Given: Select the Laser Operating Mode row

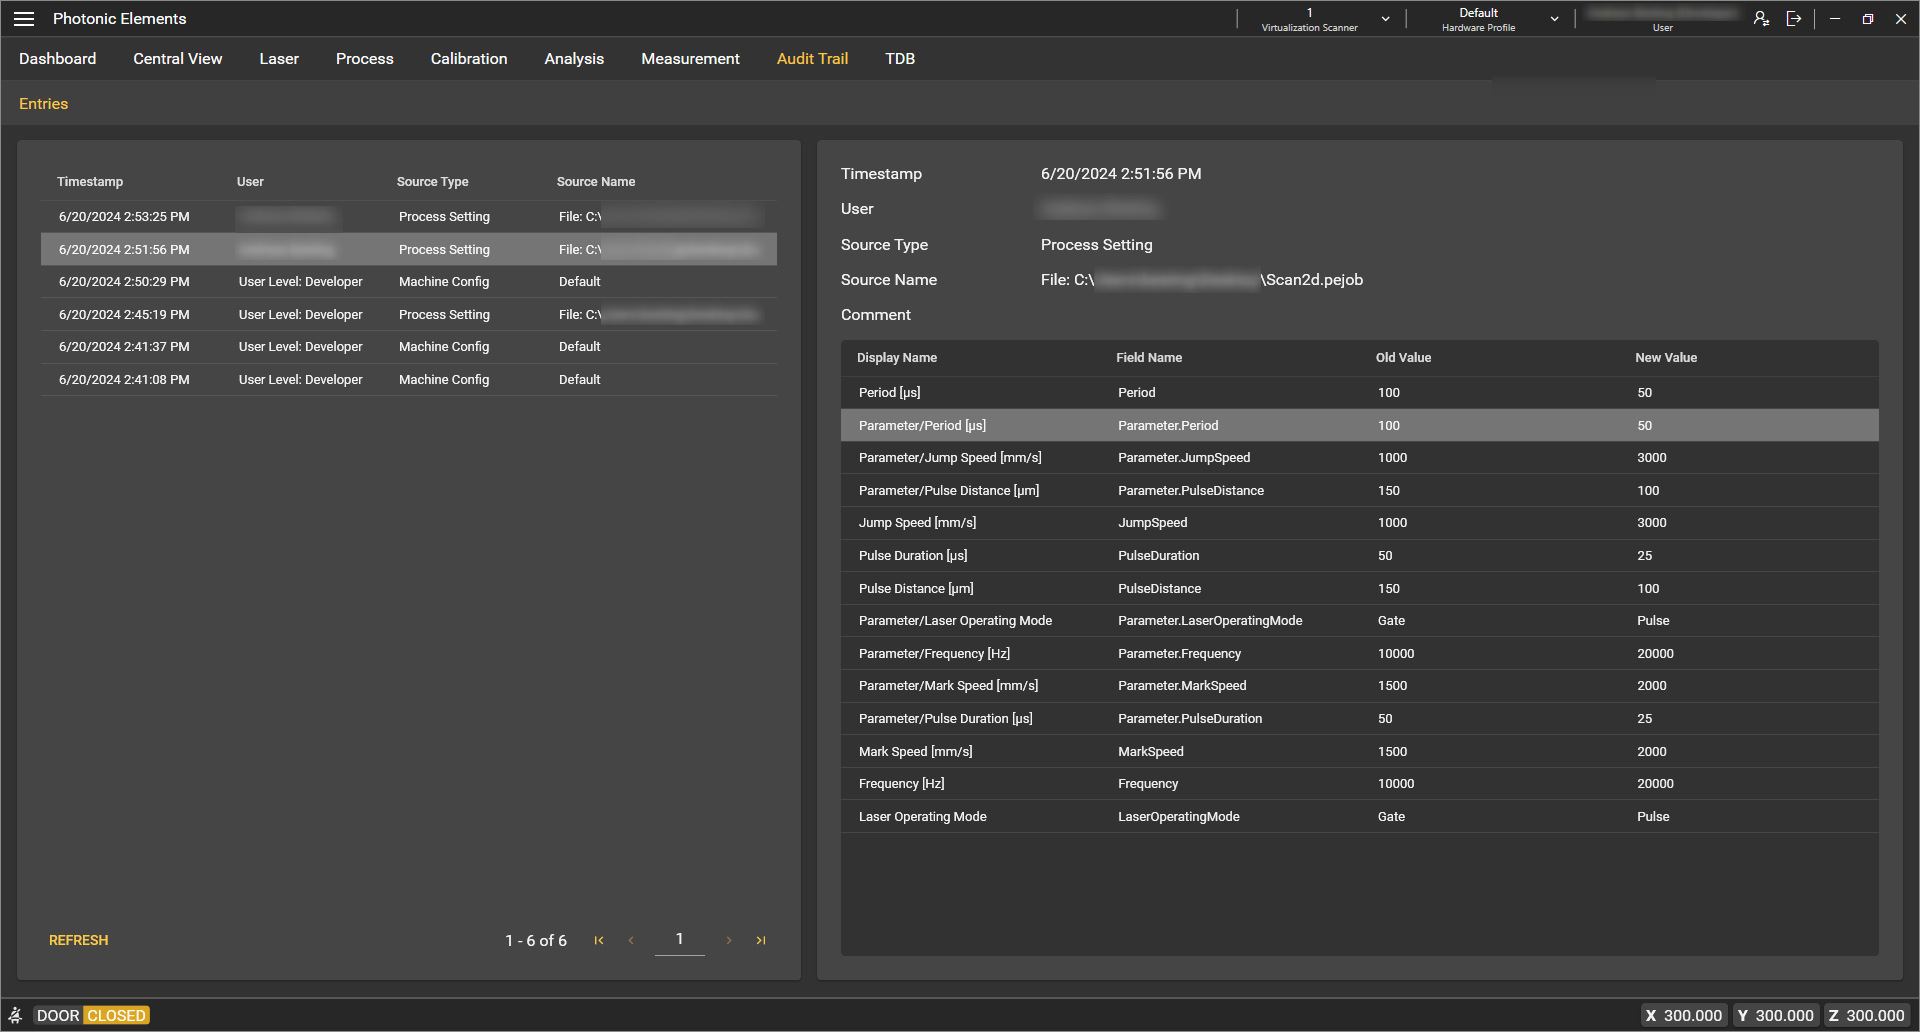Looking at the screenshot, I should coord(1360,817).
